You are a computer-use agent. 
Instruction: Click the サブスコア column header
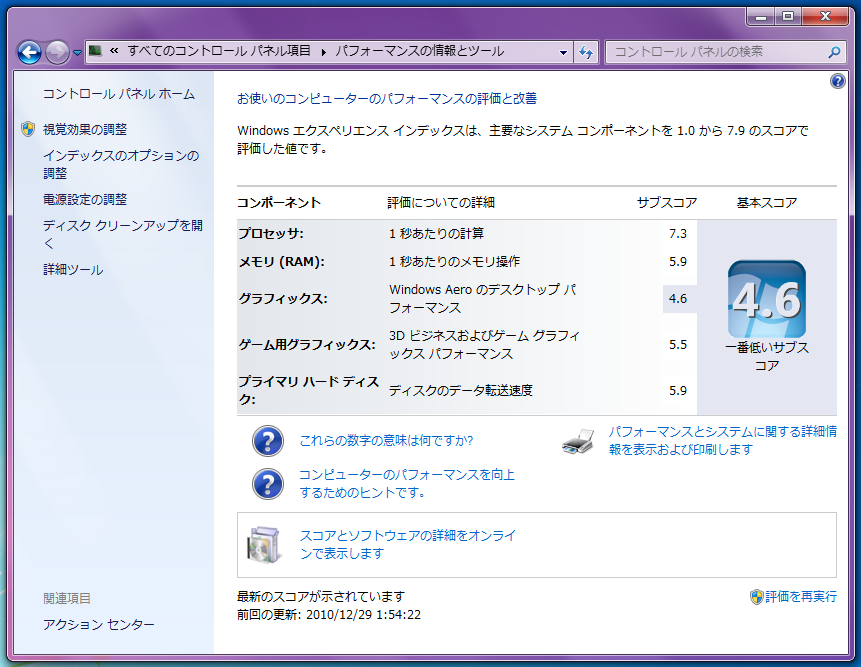click(667, 203)
